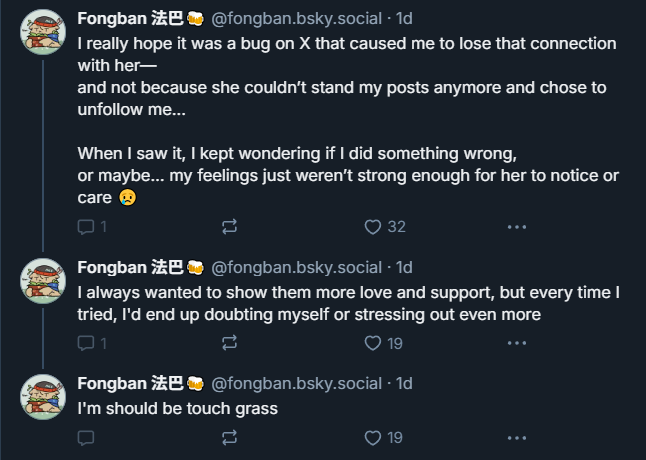Open more options on touch grass post

tap(516, 437)
